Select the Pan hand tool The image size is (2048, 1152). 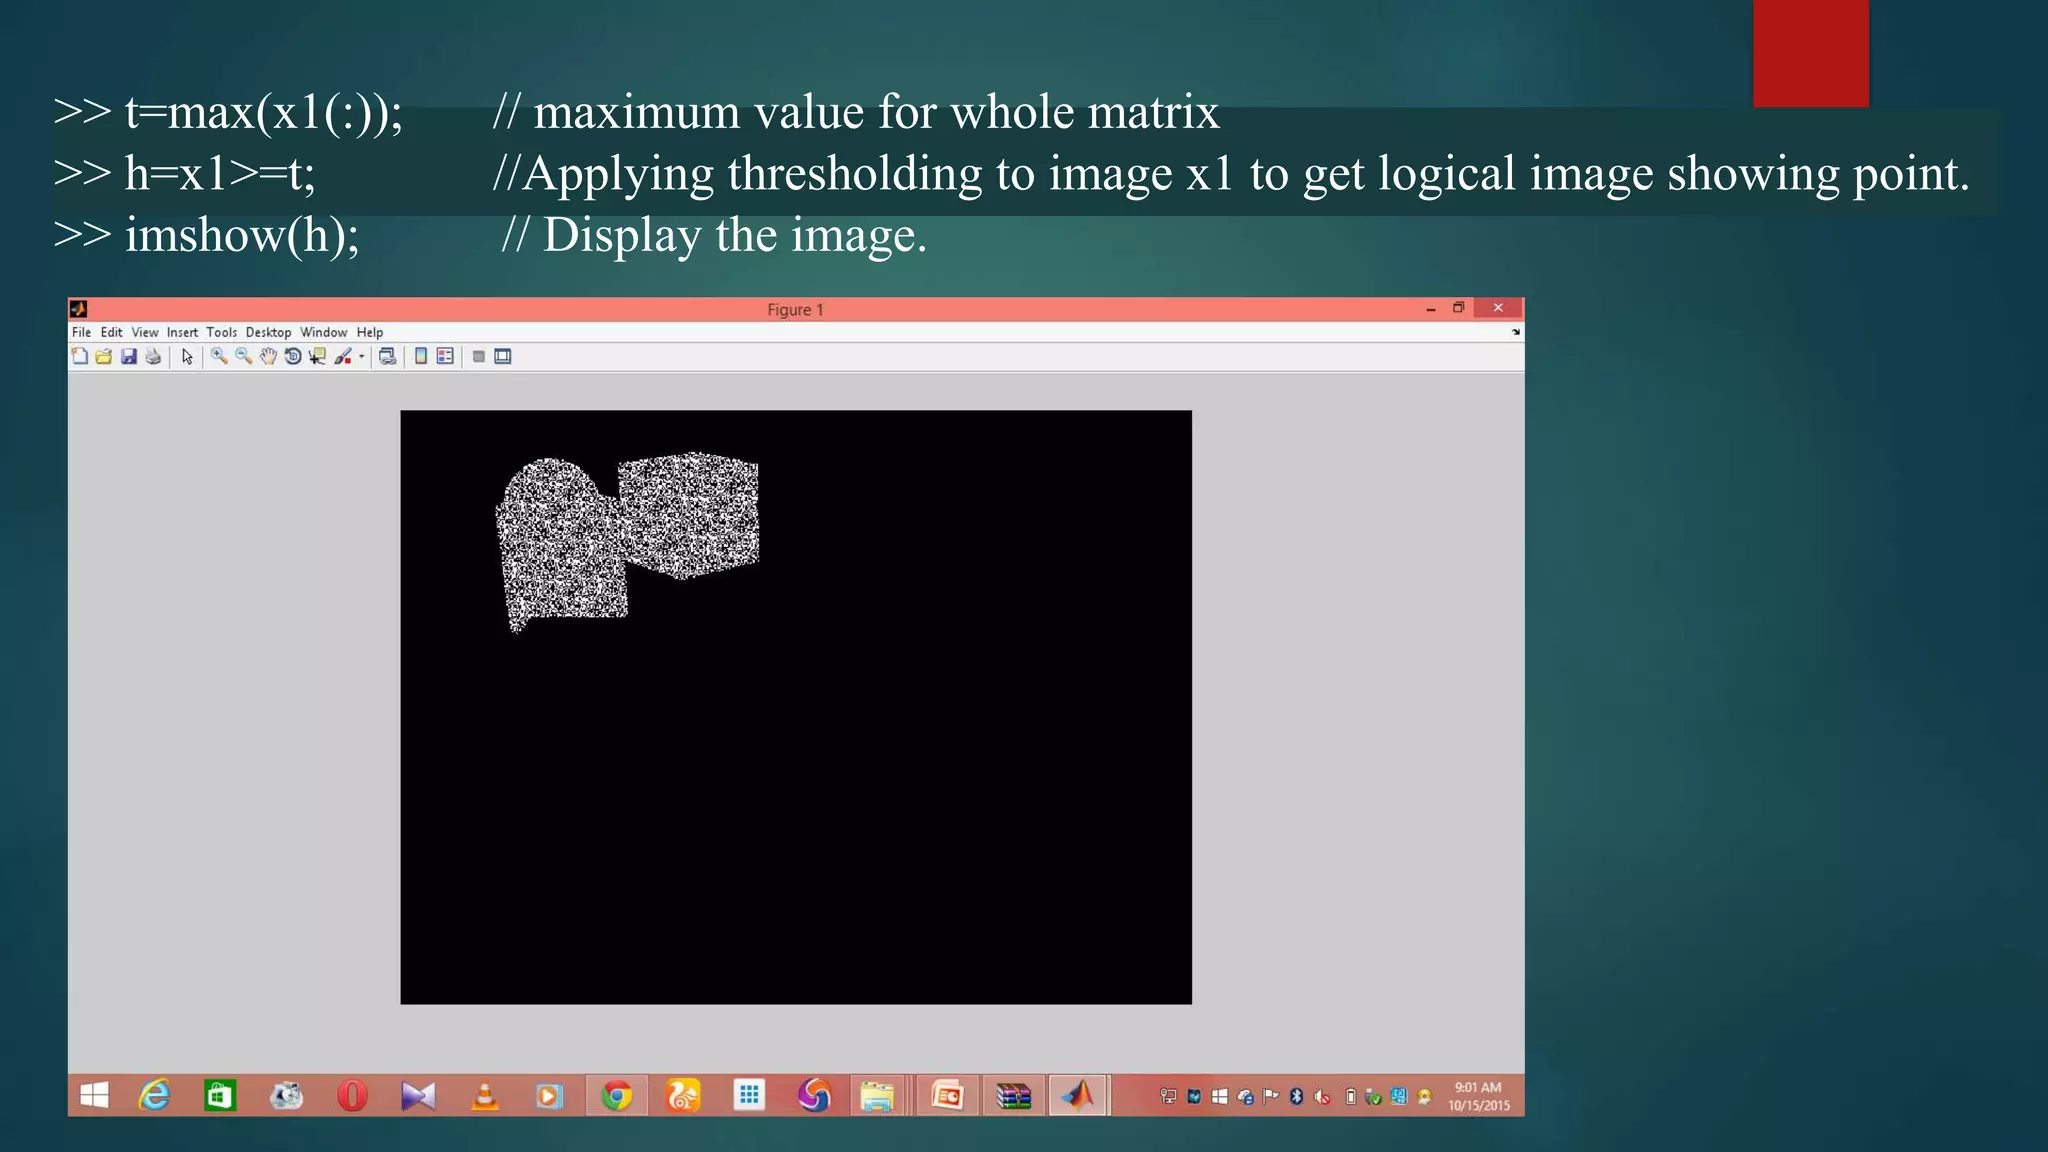point(268,356)
